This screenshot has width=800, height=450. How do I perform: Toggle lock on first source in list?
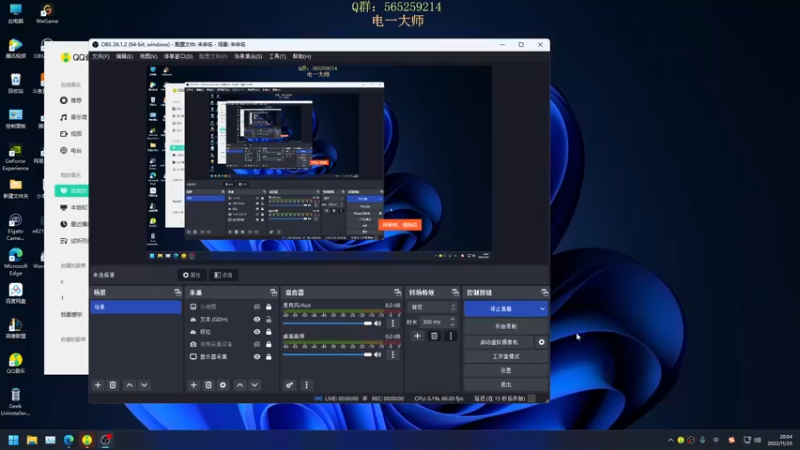tap(268, 307)
